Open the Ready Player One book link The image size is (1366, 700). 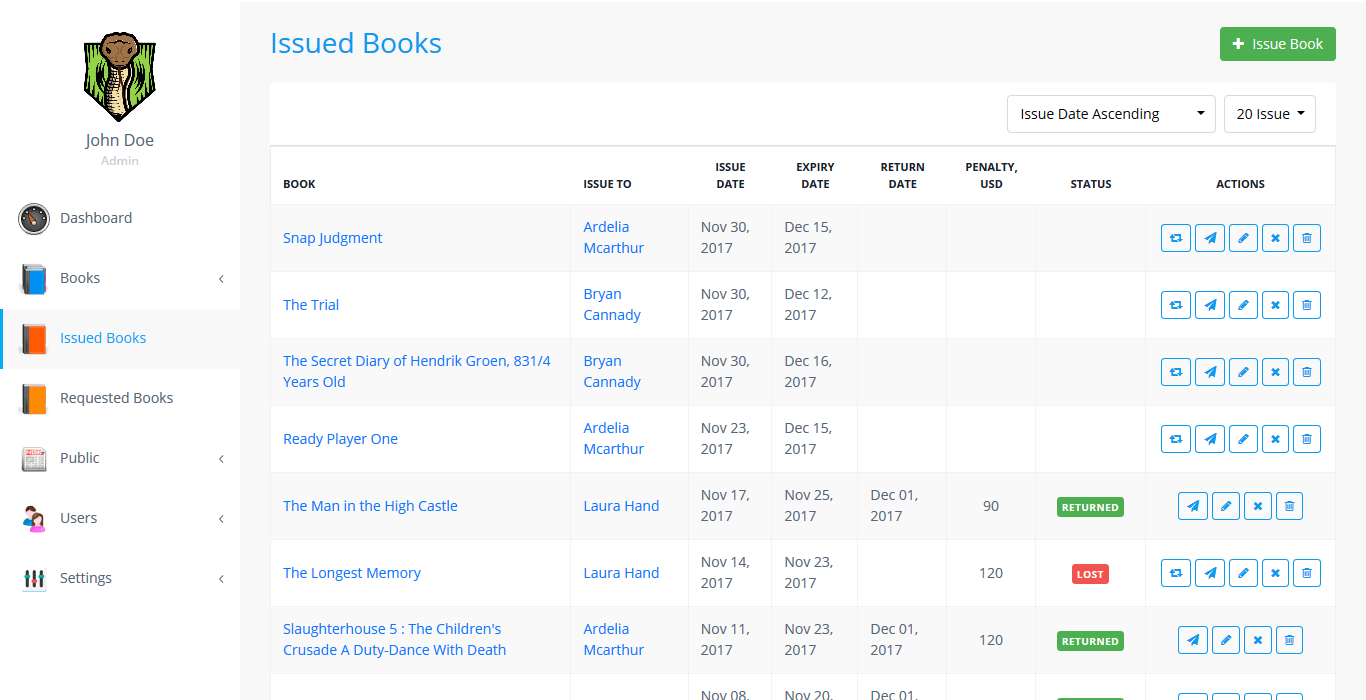coord(340,439)
